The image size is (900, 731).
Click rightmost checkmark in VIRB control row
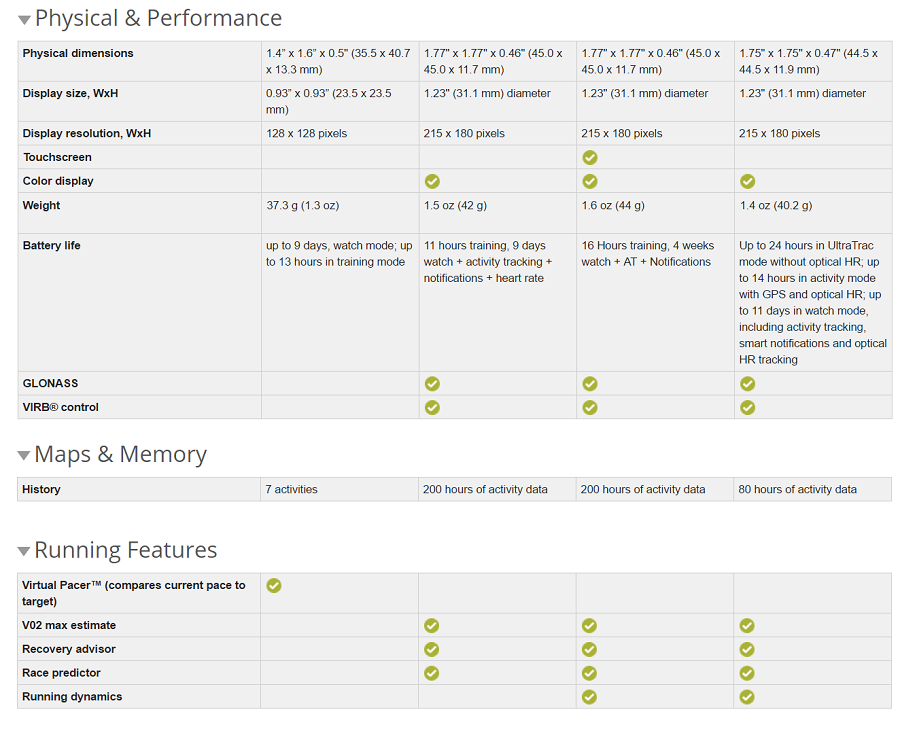747,407
